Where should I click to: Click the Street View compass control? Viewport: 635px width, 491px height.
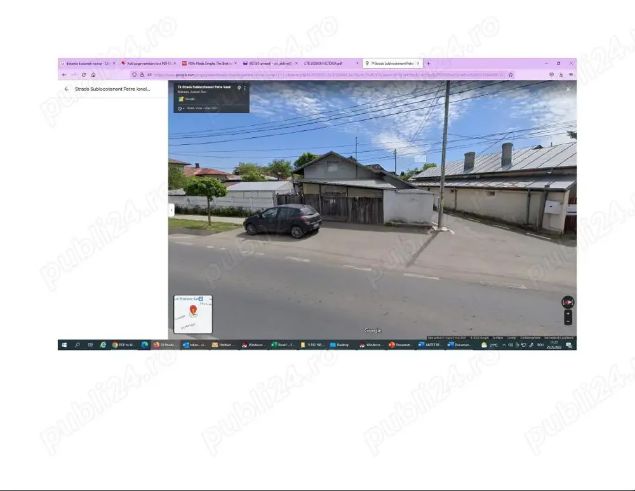tap(568, 302)
